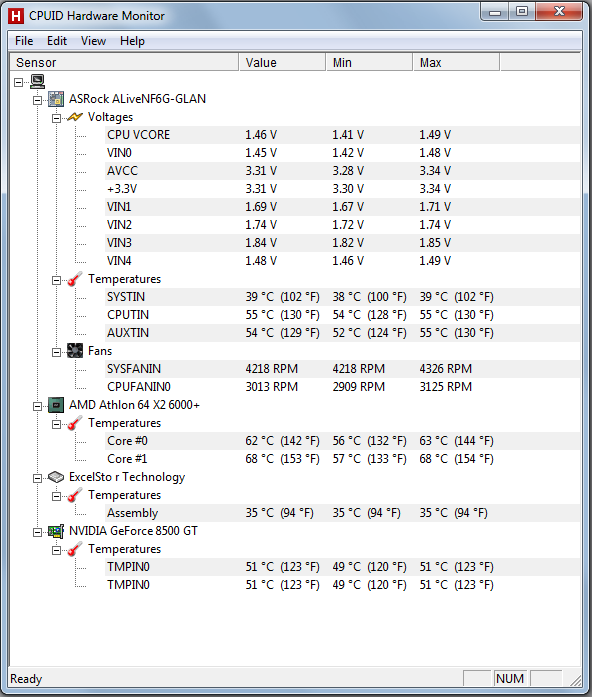Collapse Temperatures under AMD Athlon
Image resolution: width=593 pixels, height=697 pixels.
(x=56, y=425)
